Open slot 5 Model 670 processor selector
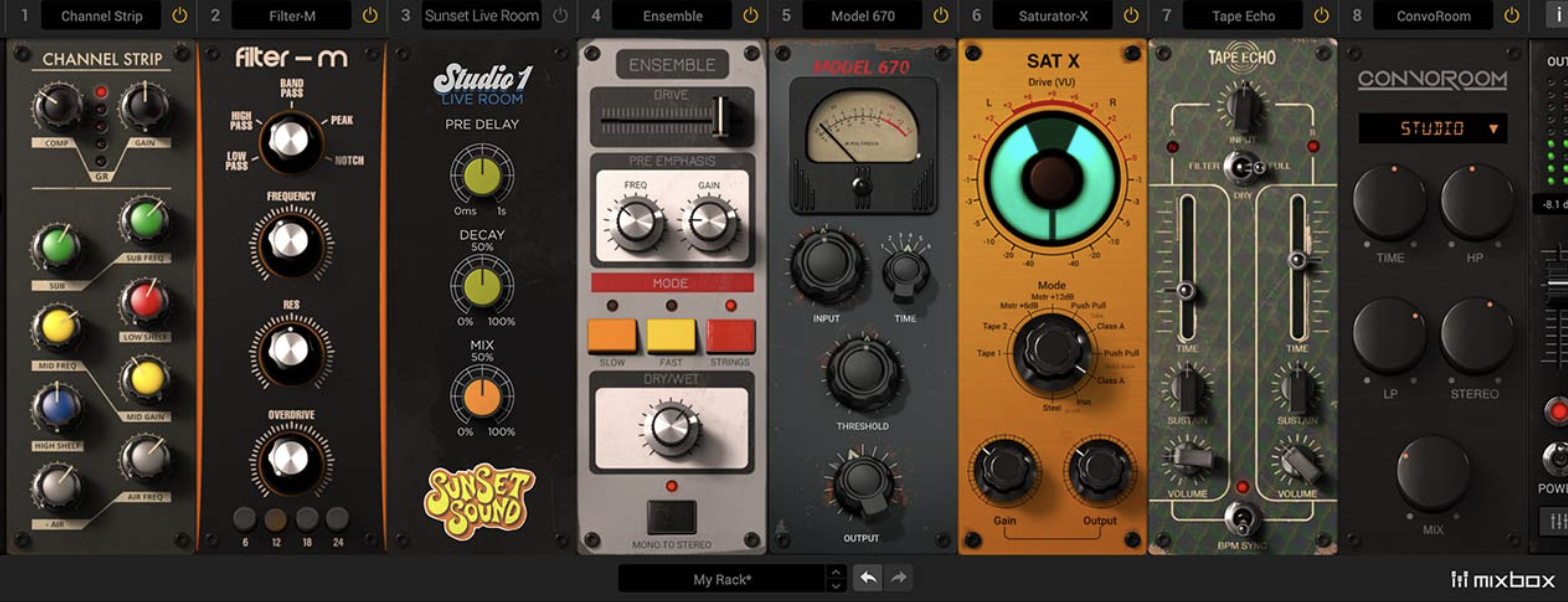 click(862, 16)
